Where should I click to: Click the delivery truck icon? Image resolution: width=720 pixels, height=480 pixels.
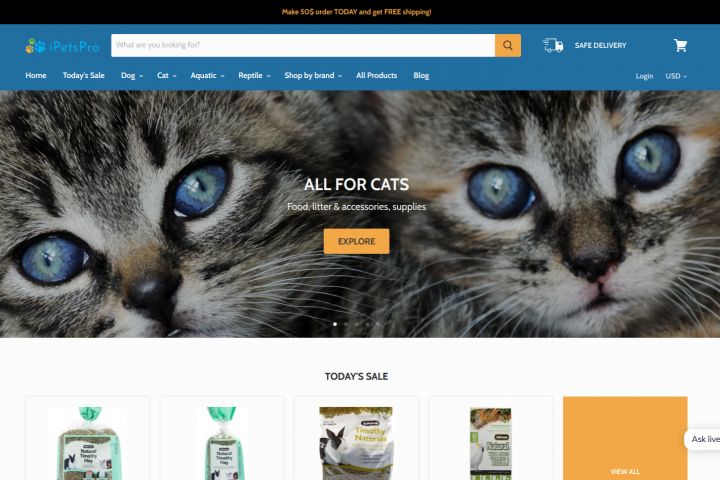[x=553, y=45]
